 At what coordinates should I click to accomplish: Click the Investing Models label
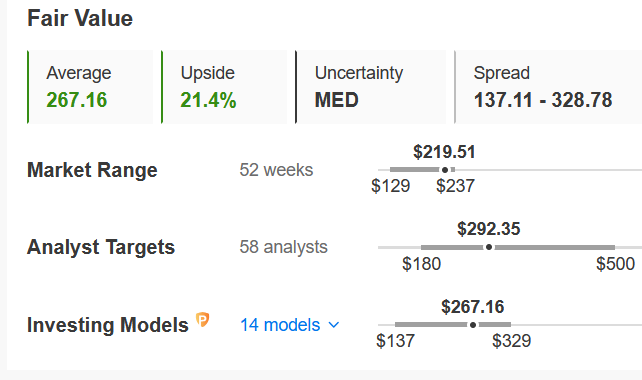[108, 325]
